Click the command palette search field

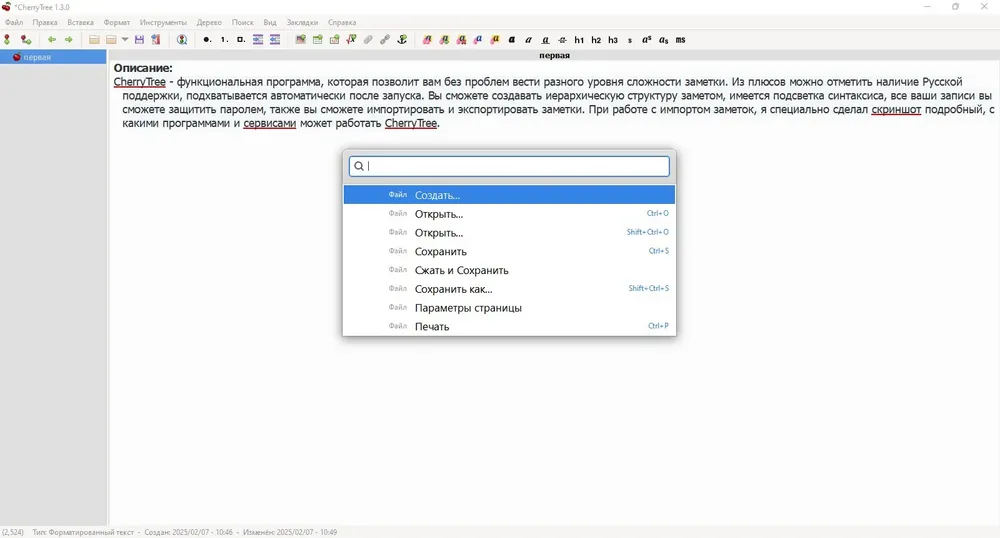pyautogui.click(x=509, y=166)
